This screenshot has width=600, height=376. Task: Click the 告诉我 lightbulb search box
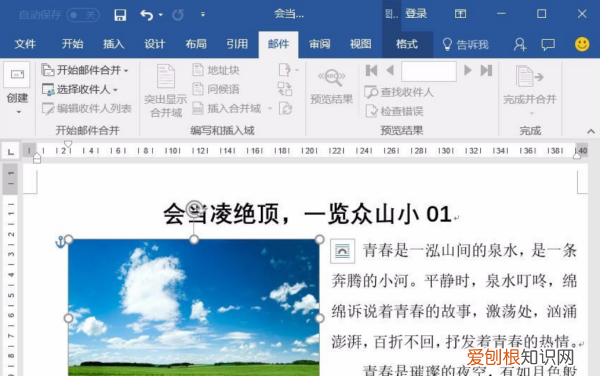[x=465, y=44]
